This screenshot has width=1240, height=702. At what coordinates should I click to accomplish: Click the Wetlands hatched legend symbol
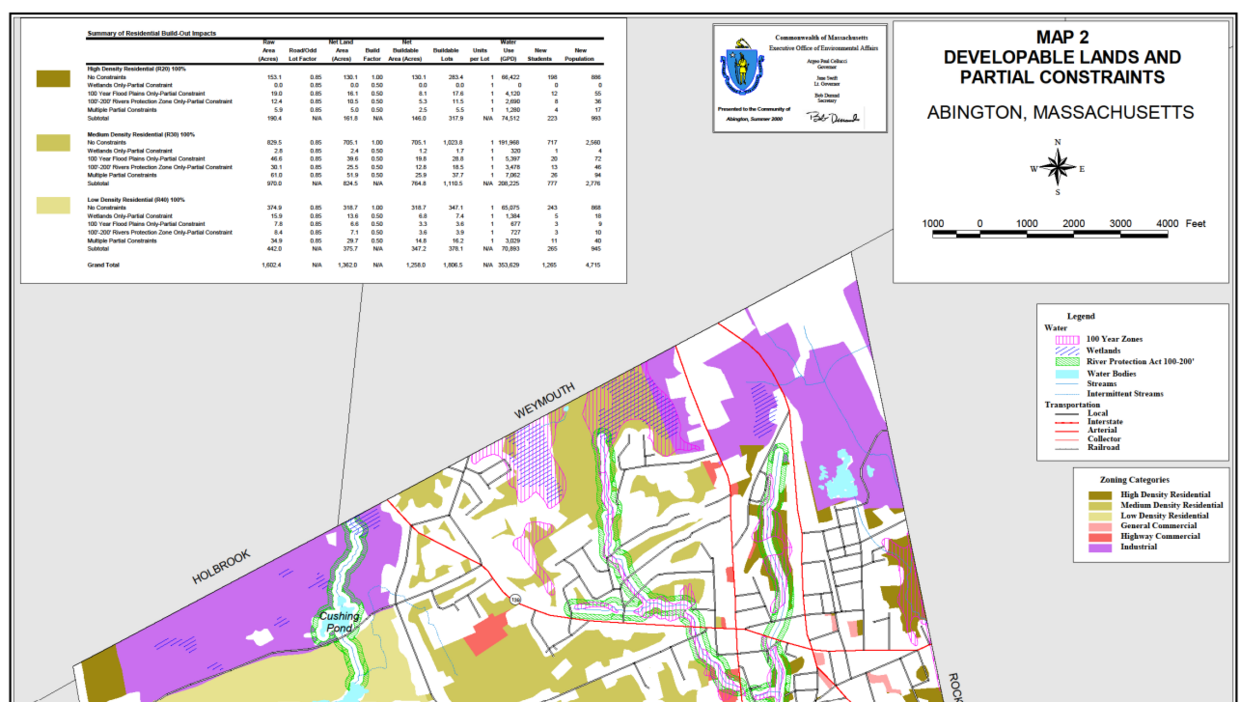click(1067, 351)
